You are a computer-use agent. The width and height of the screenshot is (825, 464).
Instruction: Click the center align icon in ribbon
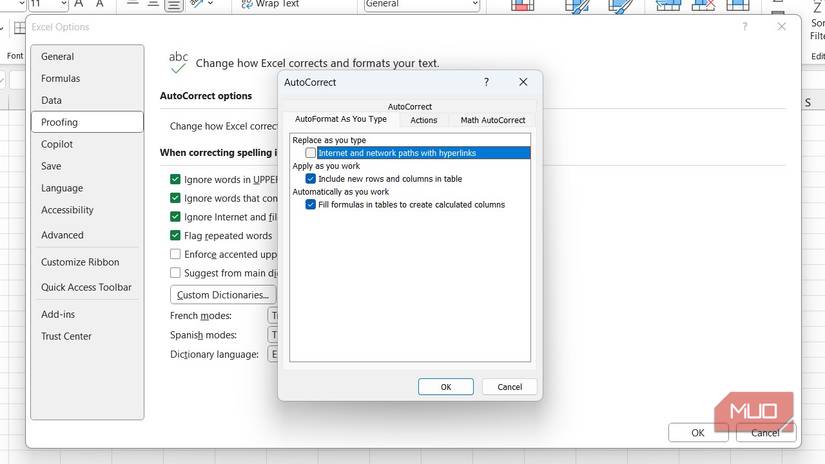[153, 4]
